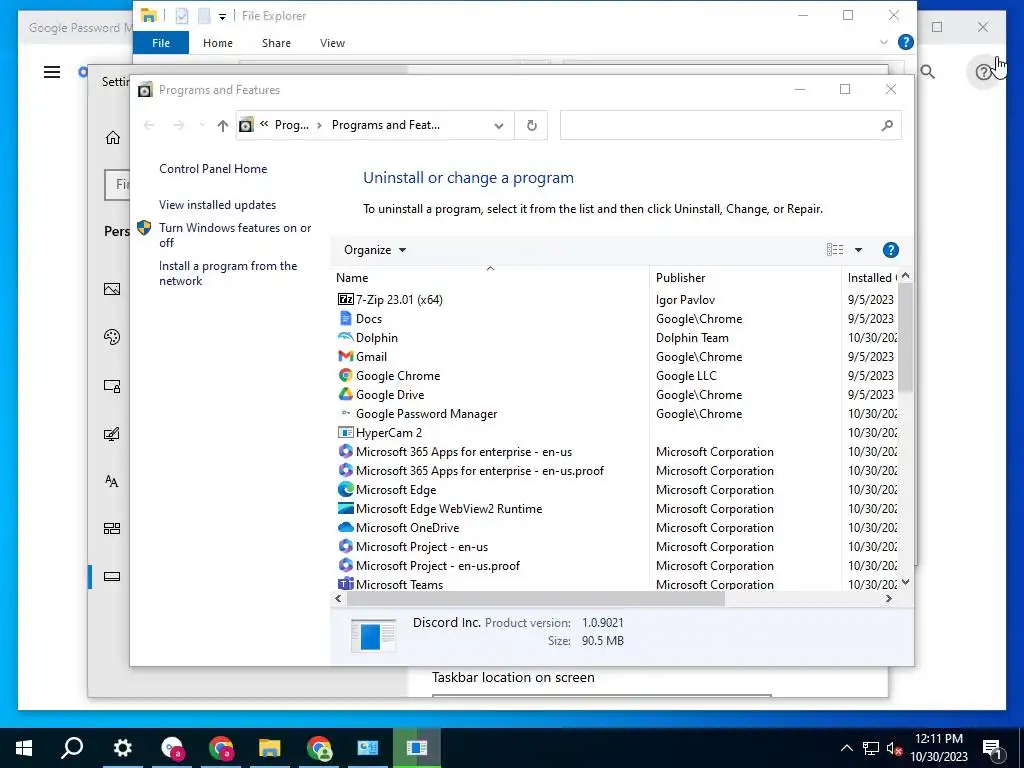Open the Windows Start menu

coord(24,748)
